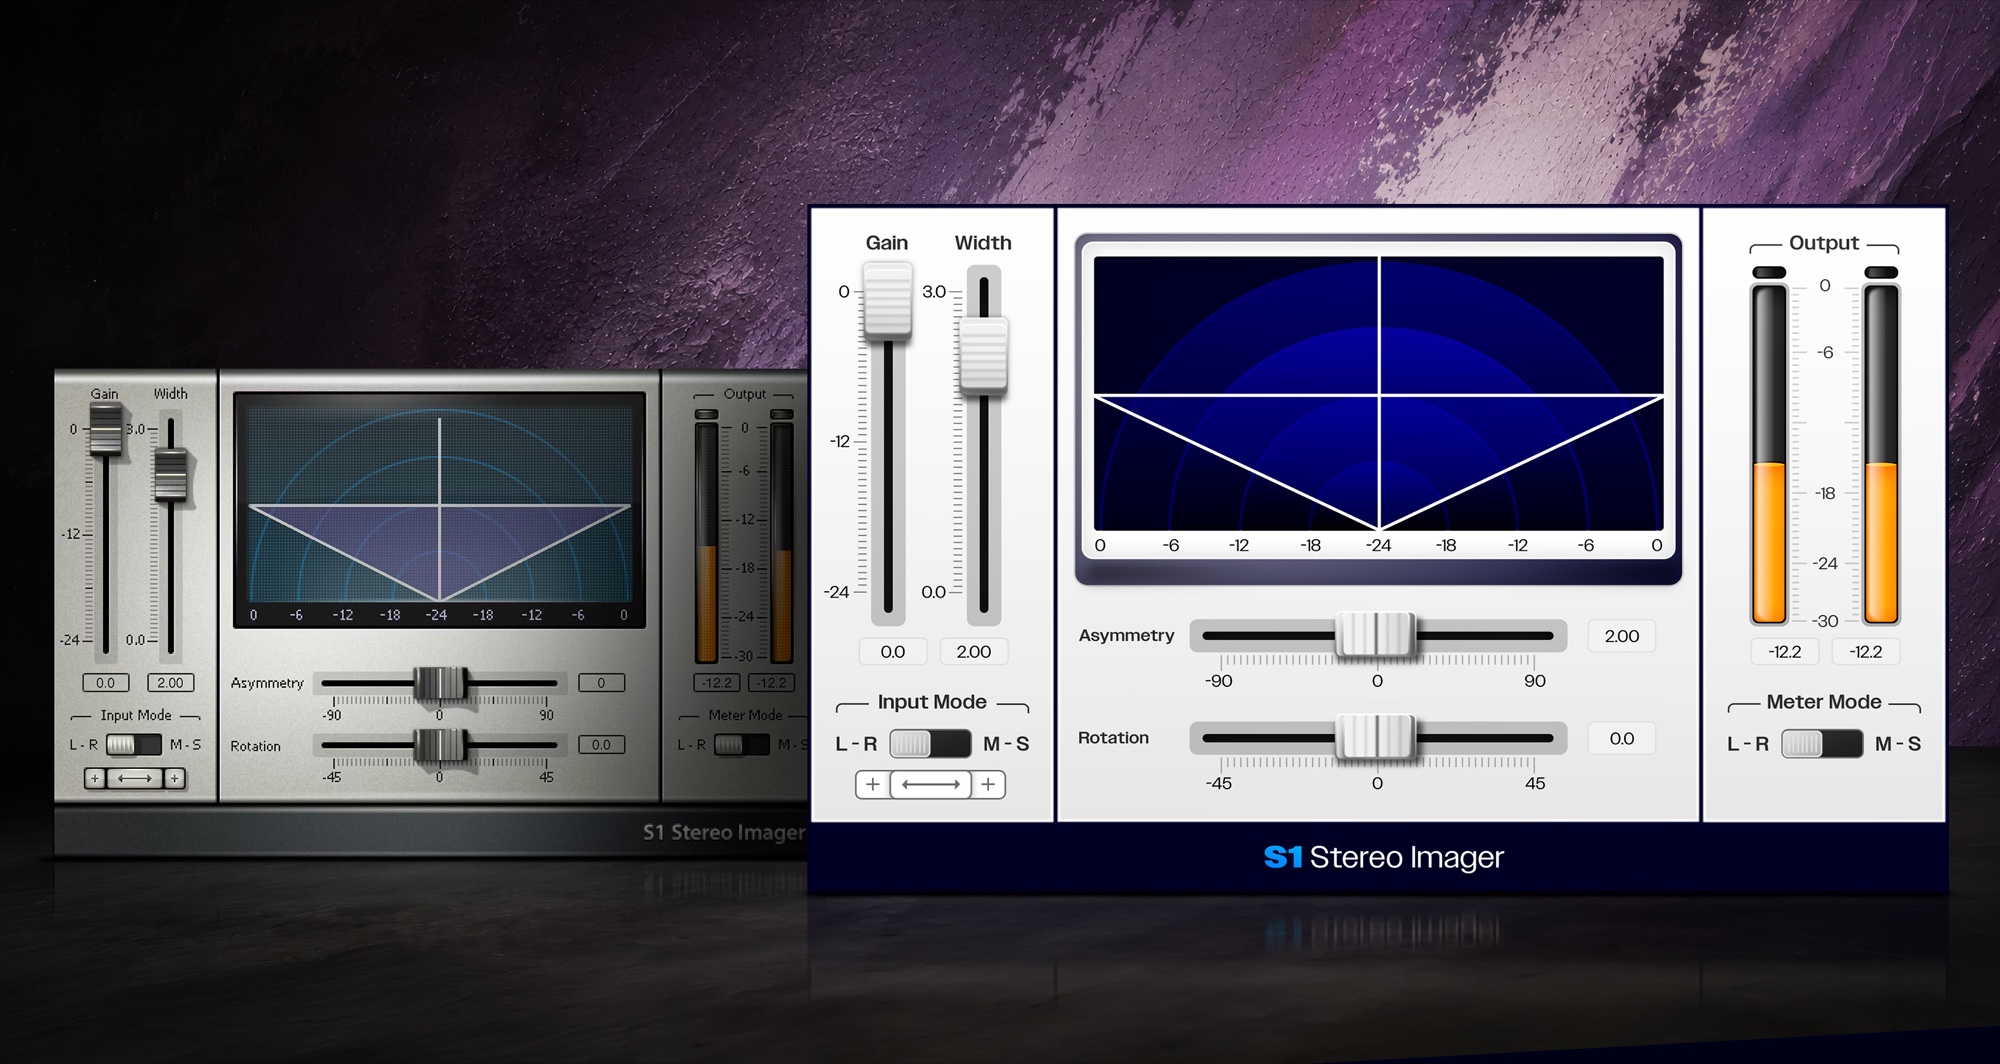This screenshot has height=1064, width=2000.
Task: Click the right plus button in the classic S1 window
Action: pyautogui.click(x=175, y=778)
